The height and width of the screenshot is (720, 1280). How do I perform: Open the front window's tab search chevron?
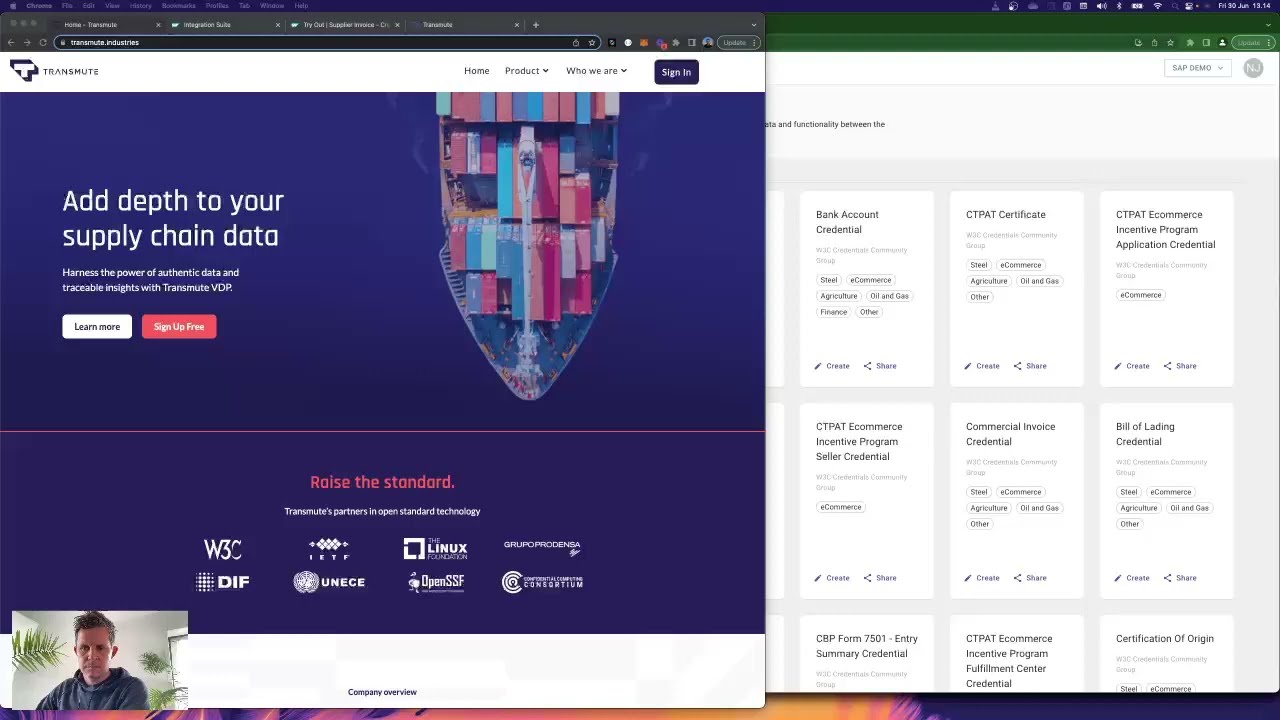(x=753, y=24)
